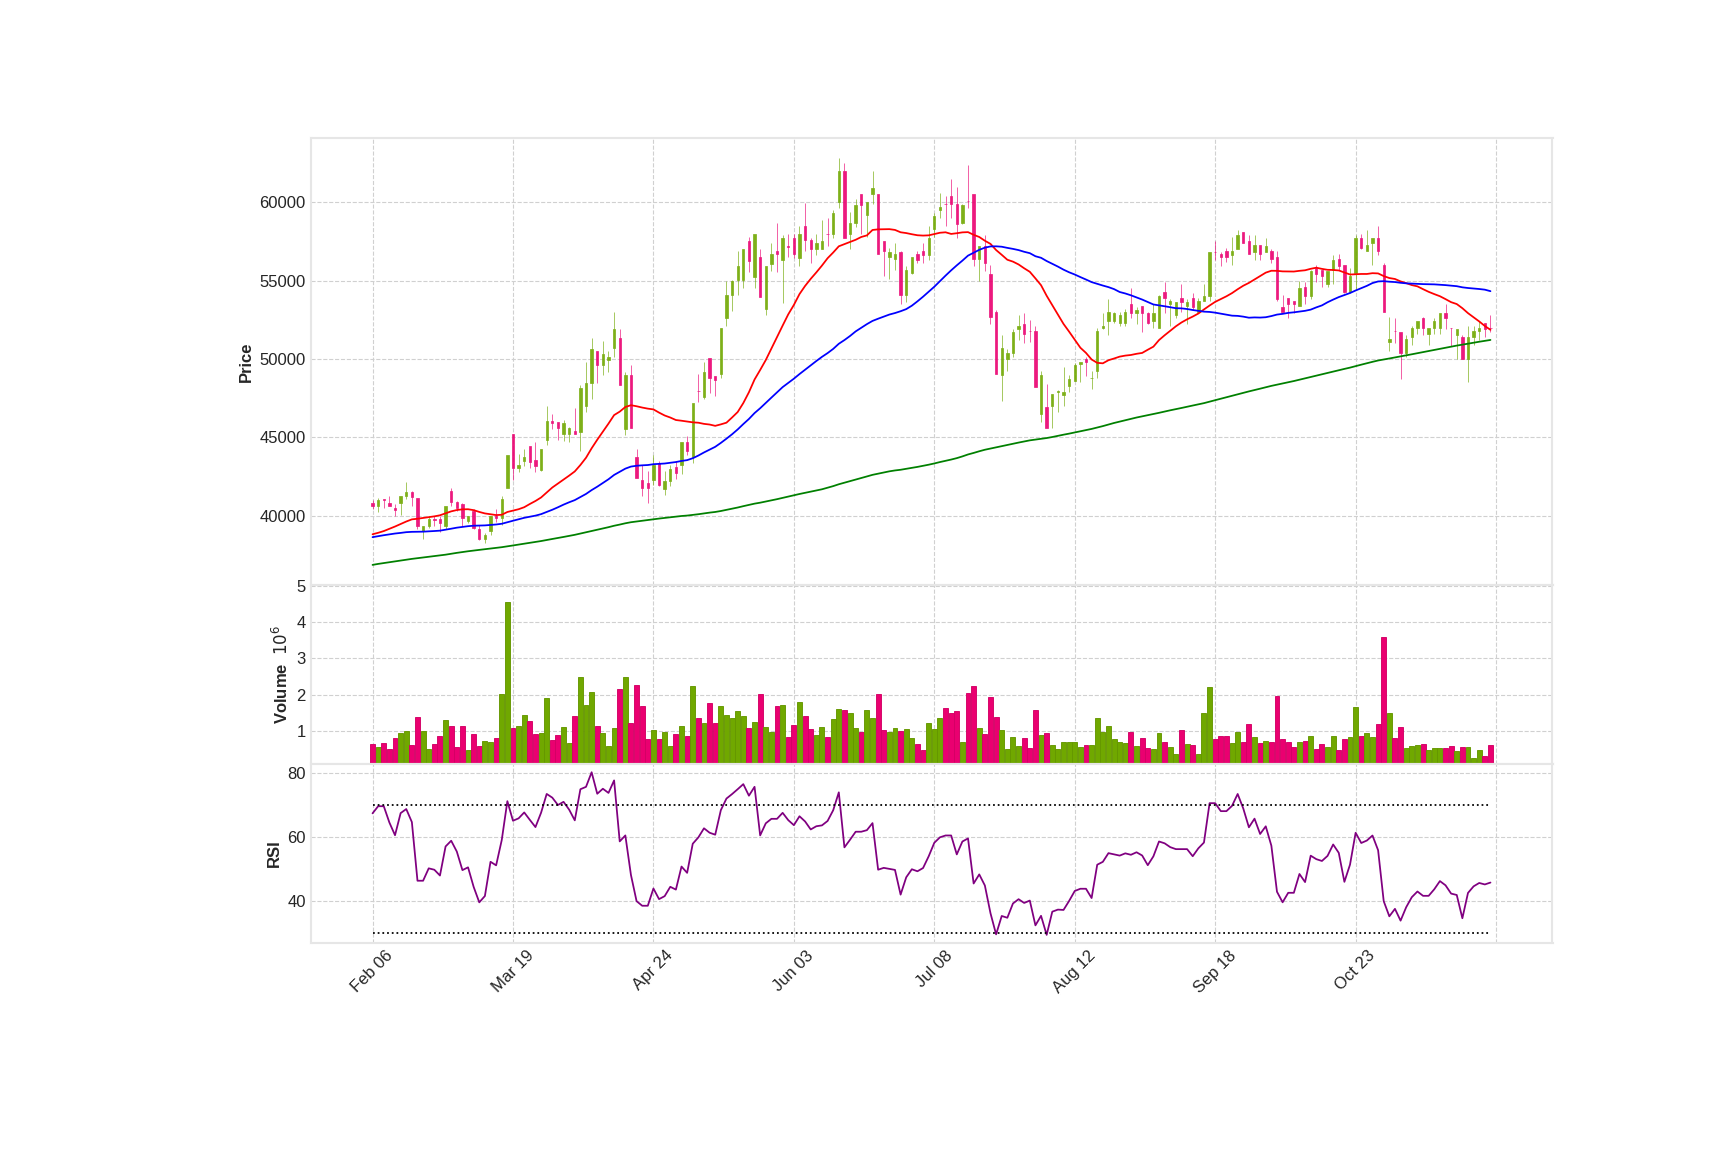Image resolution: width=1725 pixels, height=1150 pixels.
Task: Click the RSI 80 tick label
Action: click(x=297, y=774)
